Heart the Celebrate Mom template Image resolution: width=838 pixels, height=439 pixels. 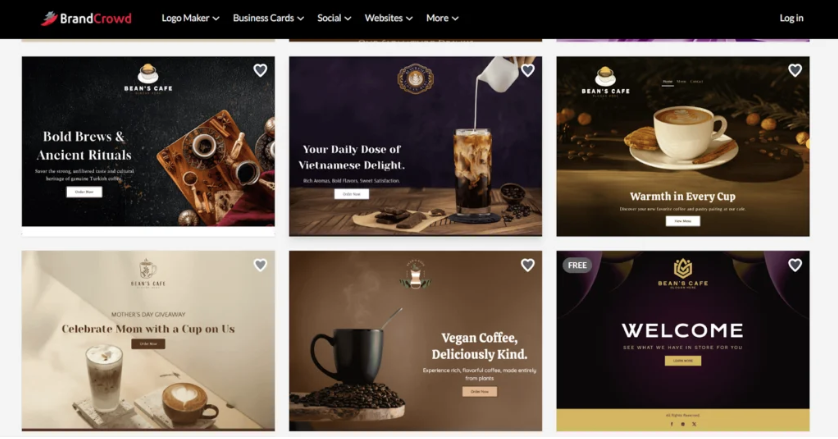(x=260, y=265)
